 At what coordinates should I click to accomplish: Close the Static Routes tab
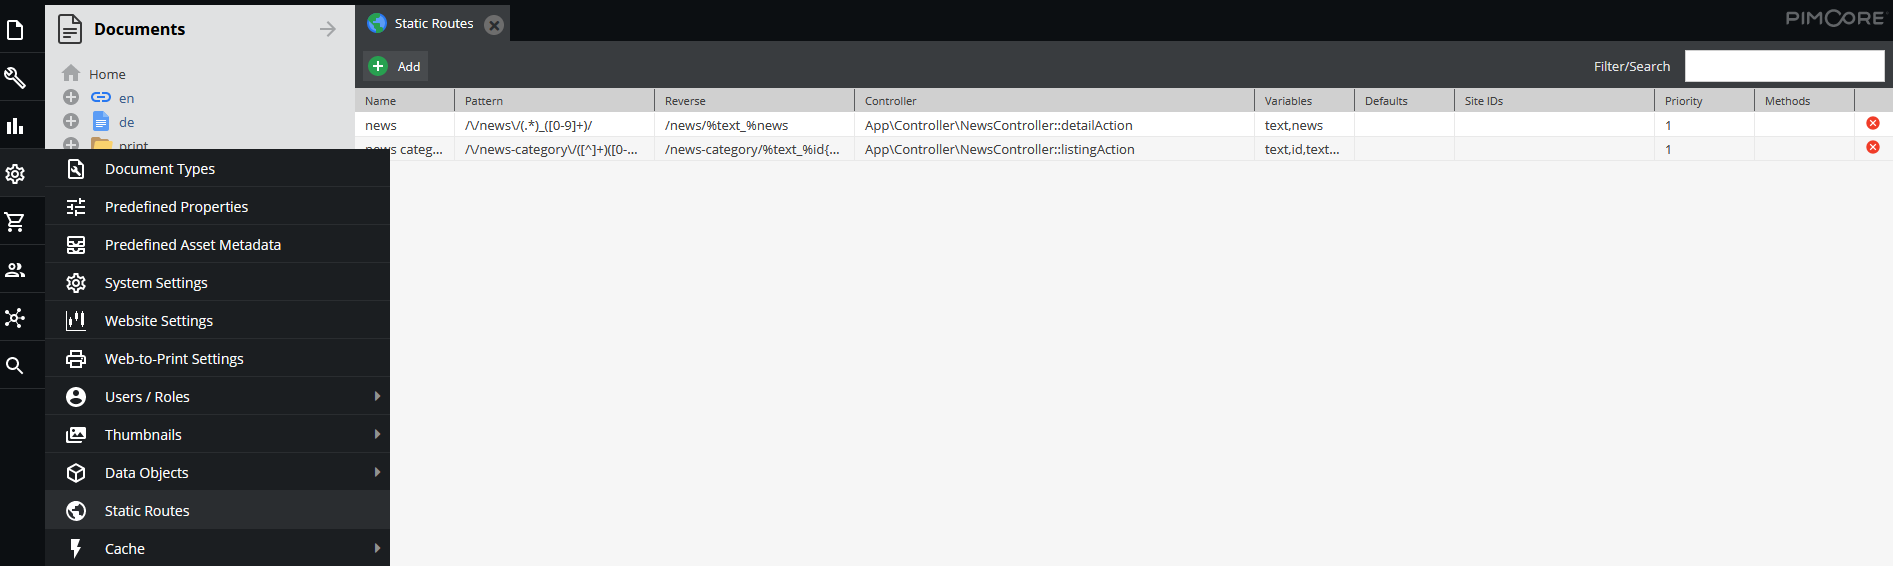coord(494,25)
